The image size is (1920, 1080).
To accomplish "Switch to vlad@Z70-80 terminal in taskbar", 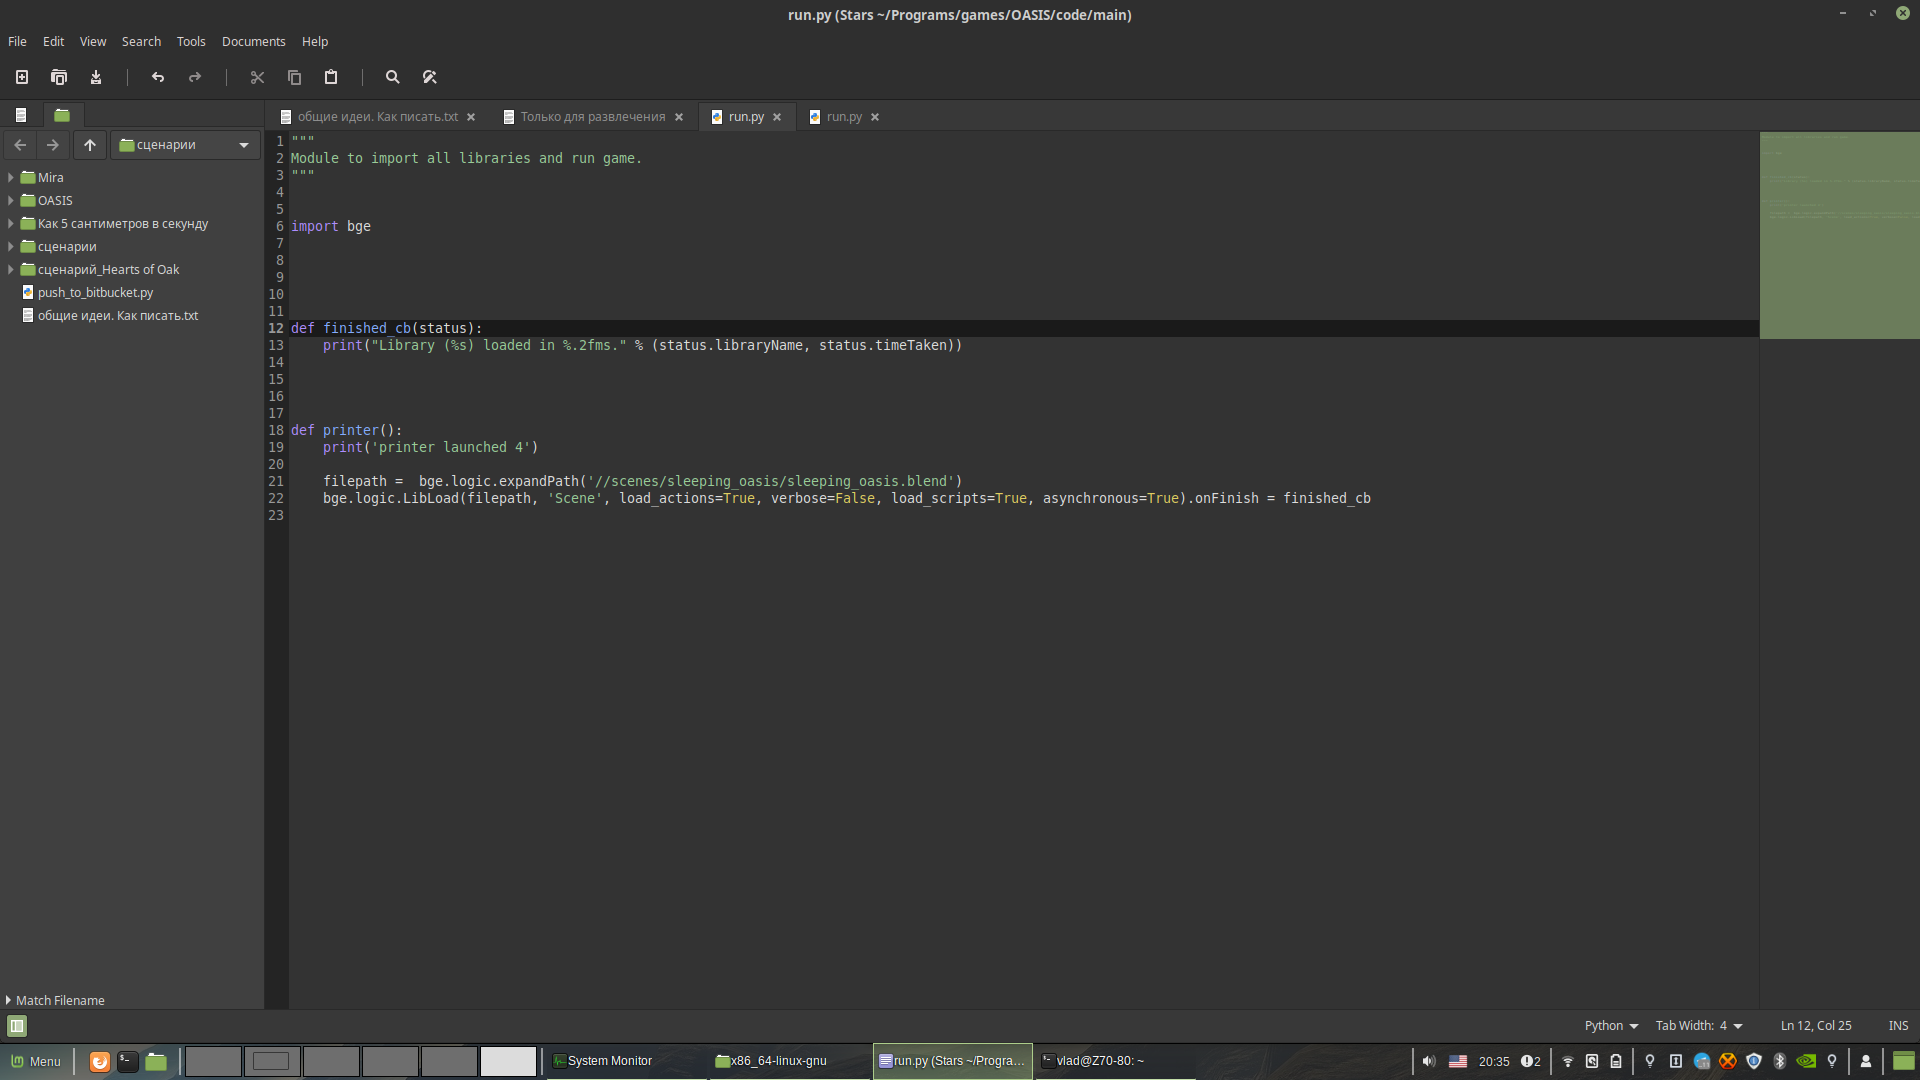I will [1115, 1061].
